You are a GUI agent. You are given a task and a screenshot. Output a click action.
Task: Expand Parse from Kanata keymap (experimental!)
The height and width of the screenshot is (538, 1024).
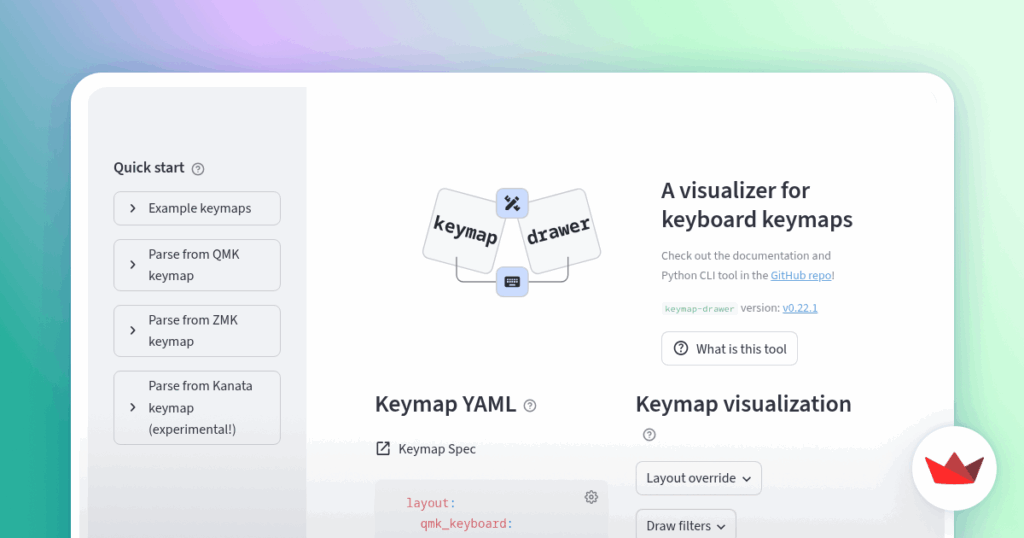[x=197, y=408]
